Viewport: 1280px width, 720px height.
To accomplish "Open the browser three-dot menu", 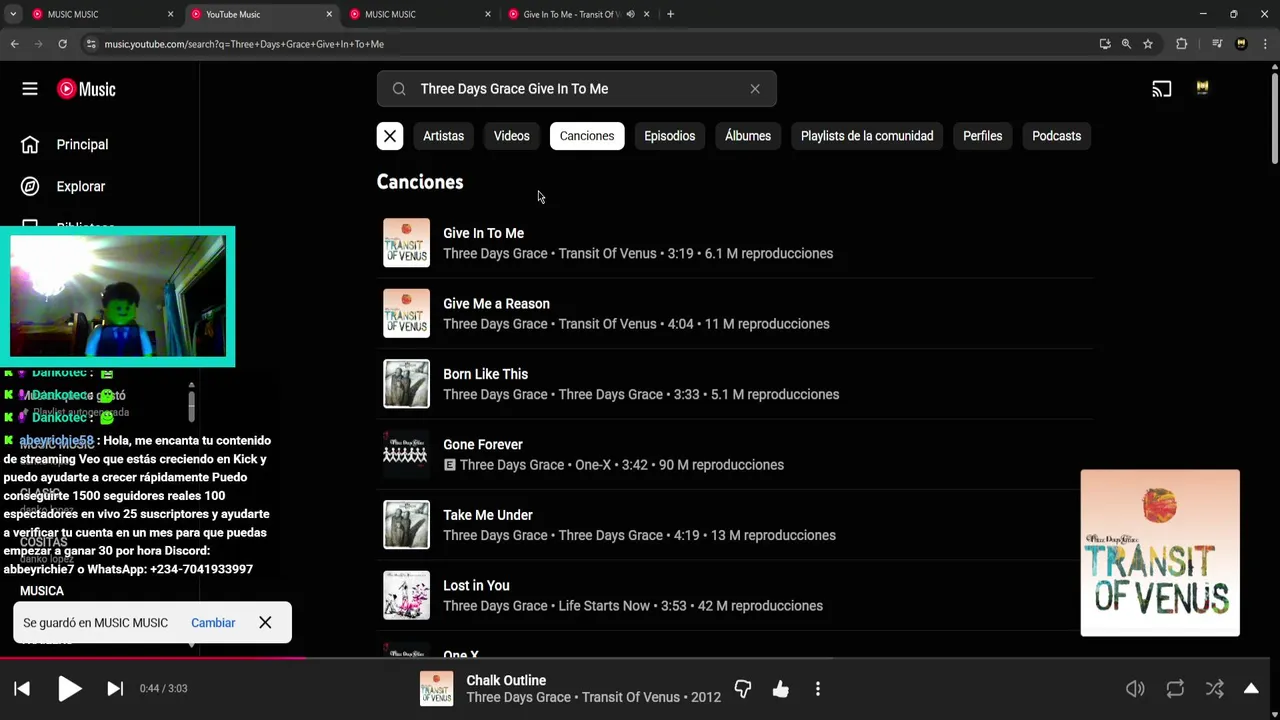I will (1264, 44).
